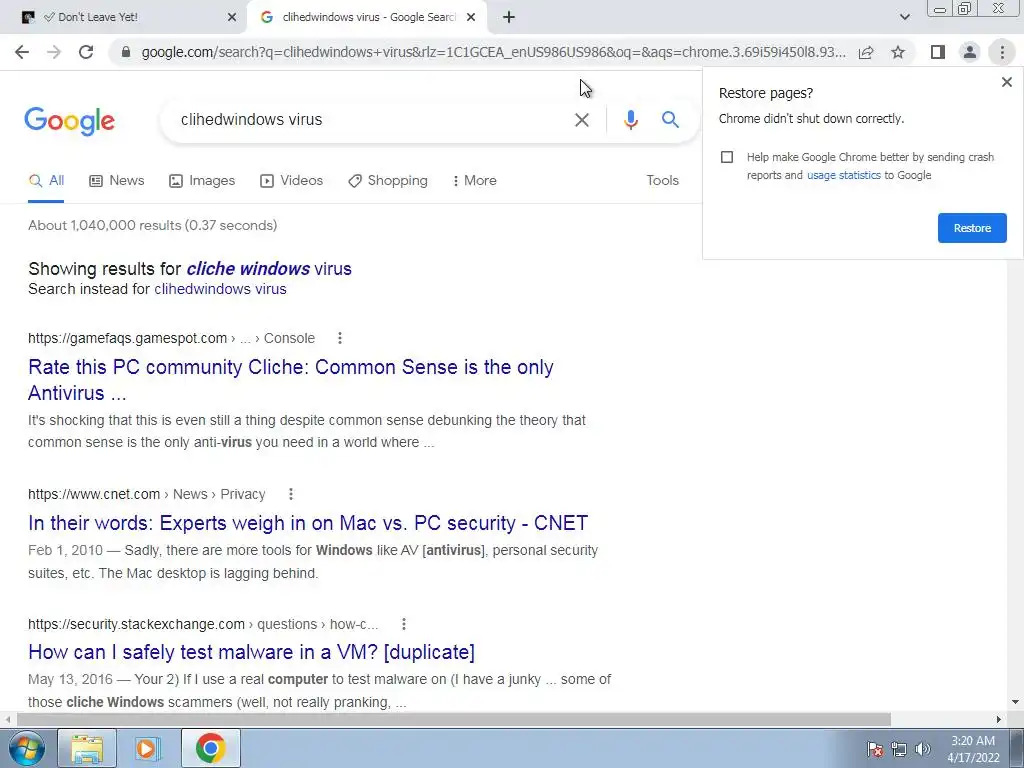
Task: Switch to Shopping results
Action: [x=388, y=181]
